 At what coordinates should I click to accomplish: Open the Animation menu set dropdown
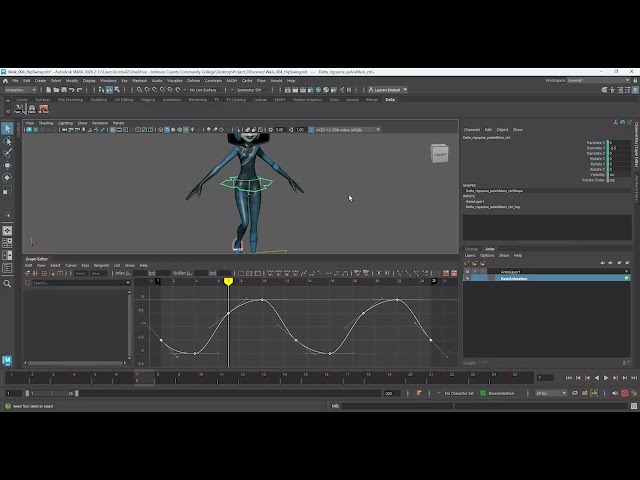[21, 90]
